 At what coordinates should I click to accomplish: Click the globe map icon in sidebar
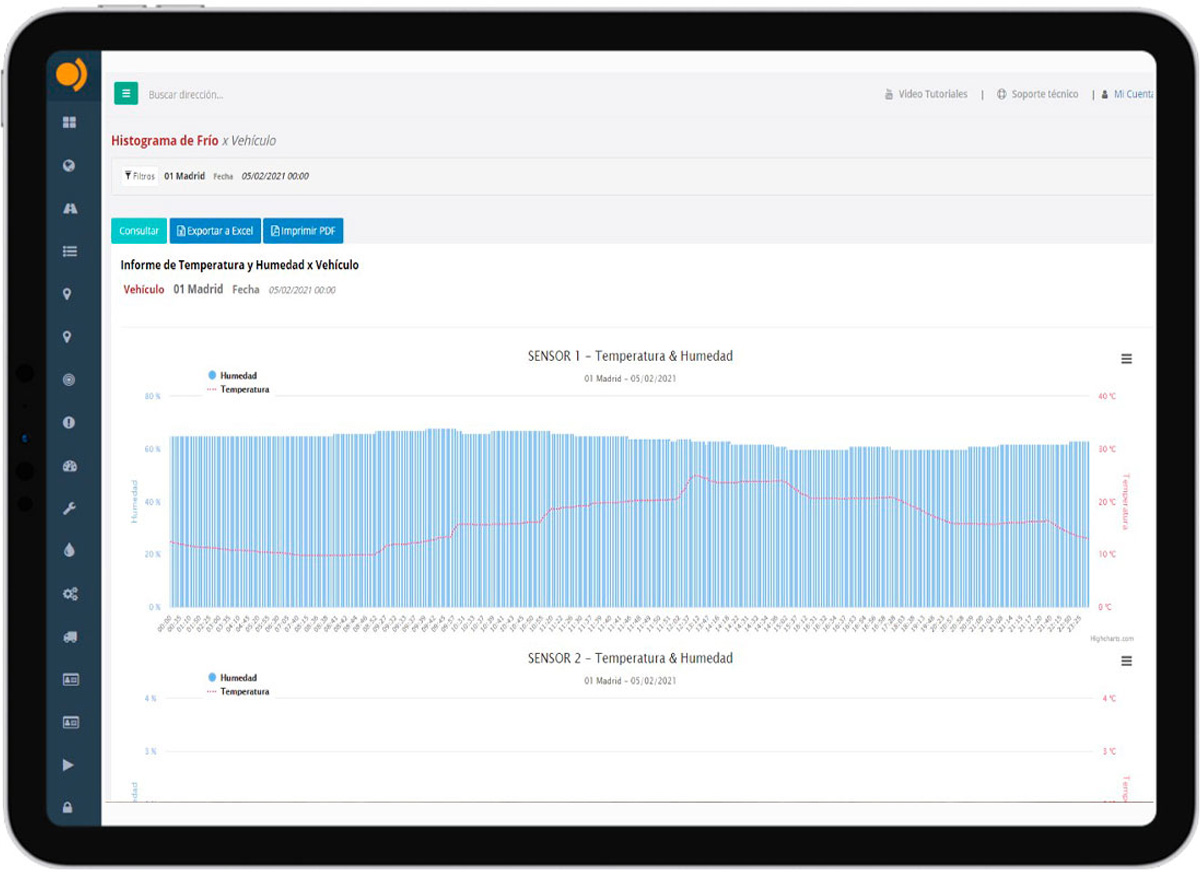coord(69,166)
